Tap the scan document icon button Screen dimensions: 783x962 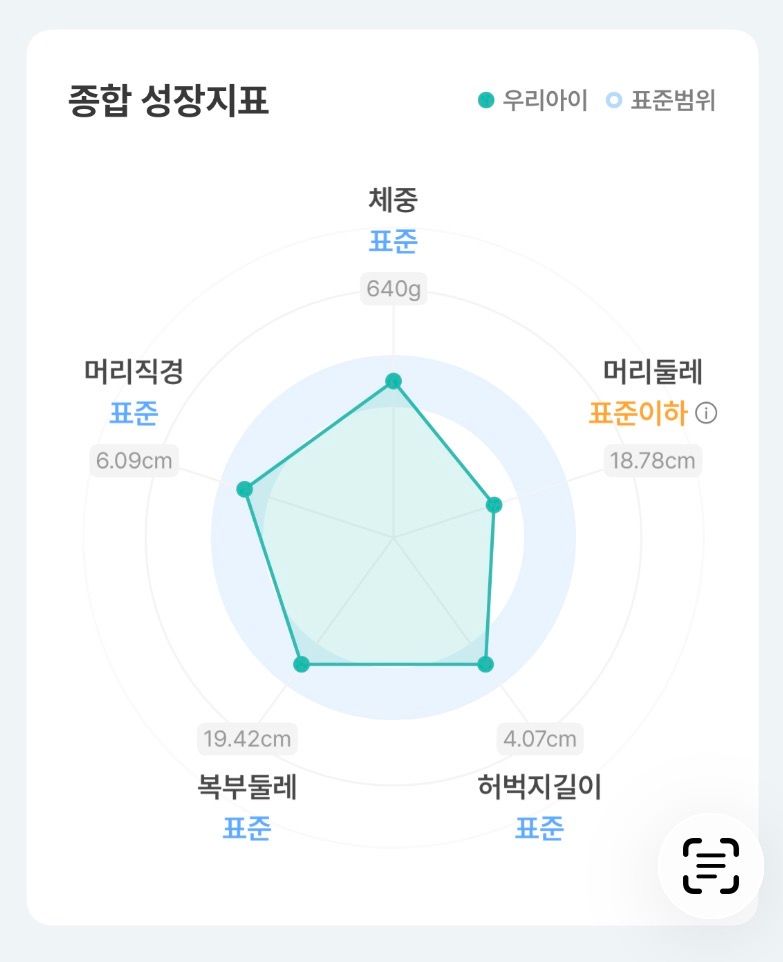(x=710, y=865)
